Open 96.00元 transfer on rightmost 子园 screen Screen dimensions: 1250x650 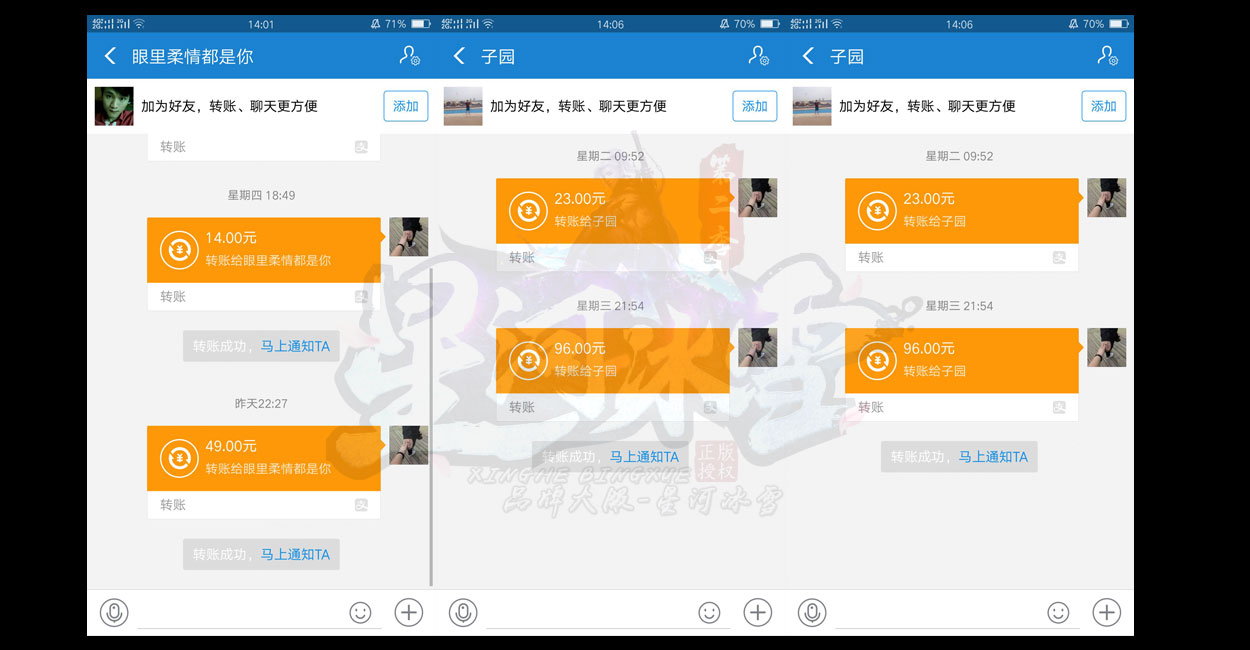(x=961, y=360)
